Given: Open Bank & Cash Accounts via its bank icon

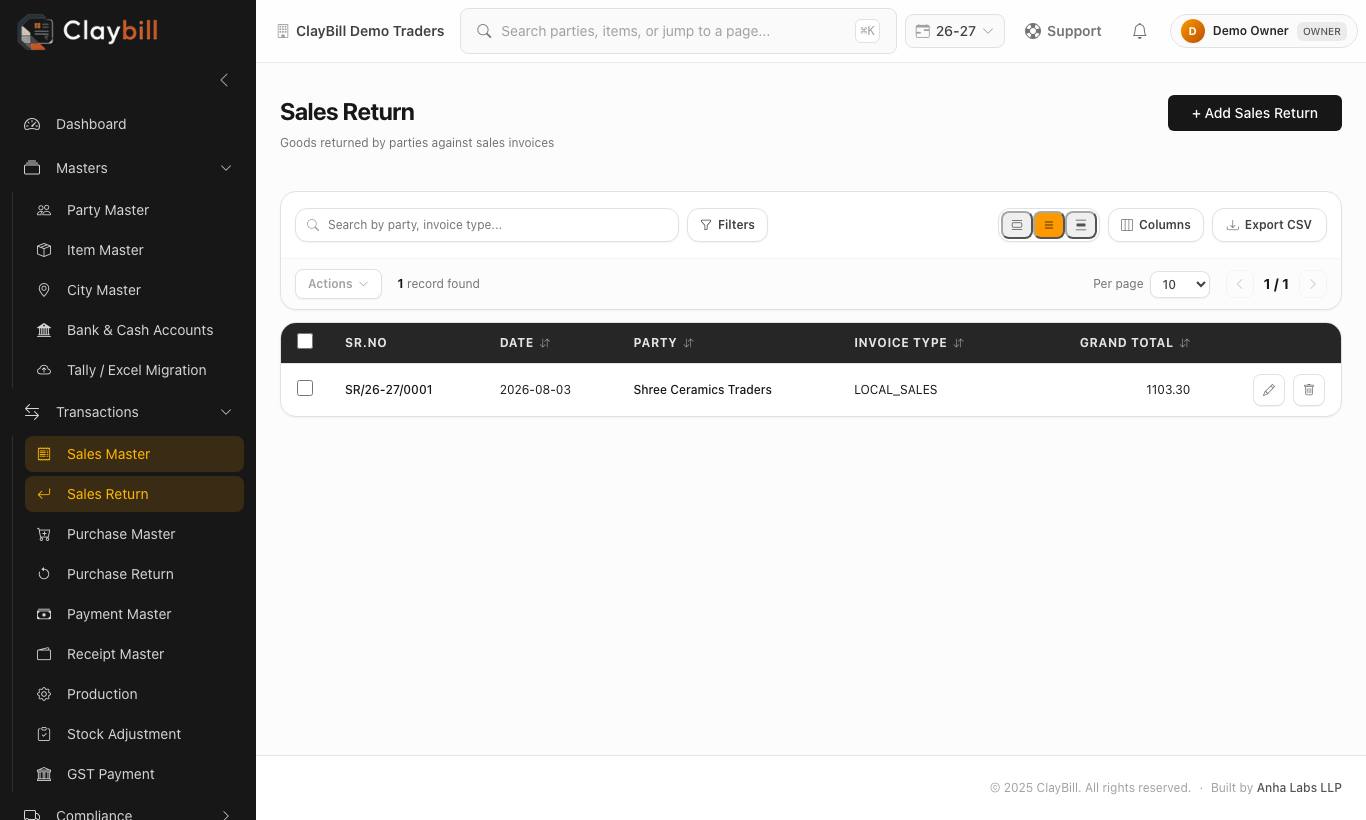Looking at the screenshot, I should point(44,330).
